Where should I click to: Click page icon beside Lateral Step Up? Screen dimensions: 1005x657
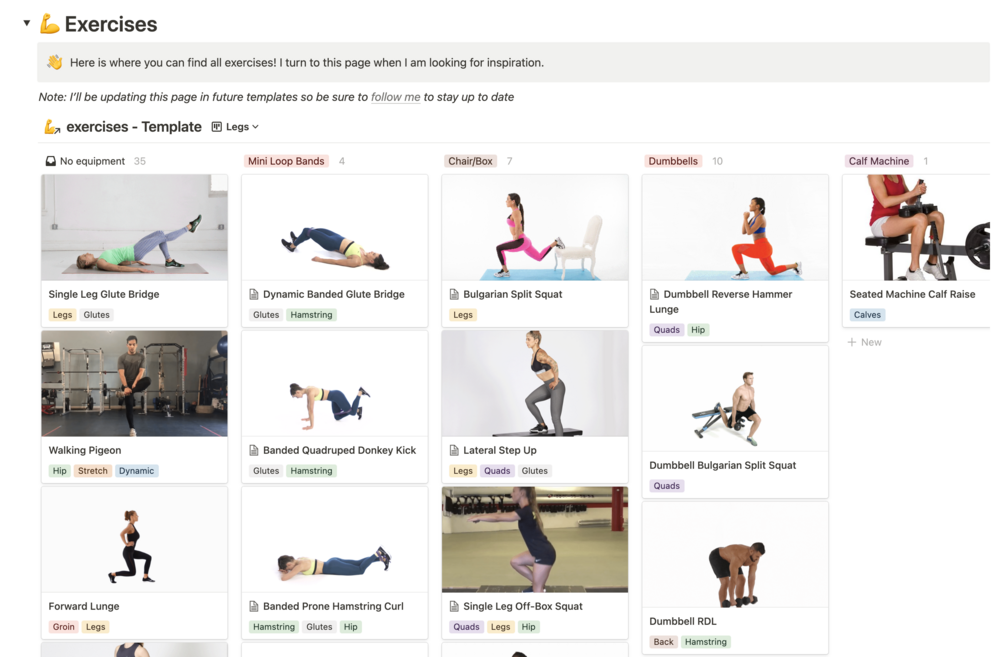coord(454,450)
